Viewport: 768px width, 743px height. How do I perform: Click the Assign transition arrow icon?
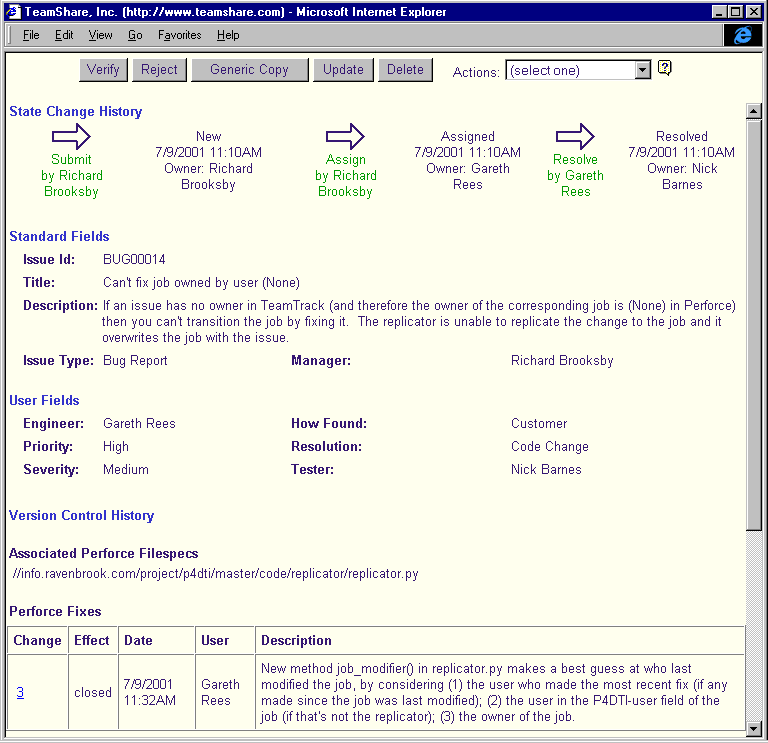345,136
